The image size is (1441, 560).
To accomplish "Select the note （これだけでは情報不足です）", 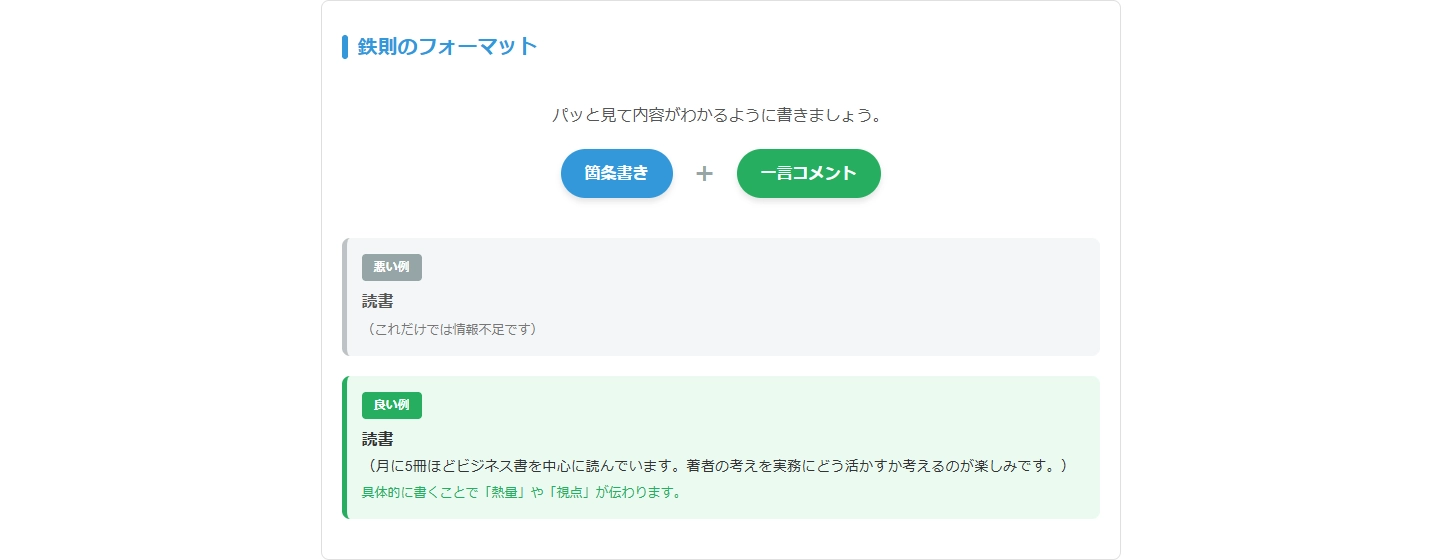I will (453, 329).
